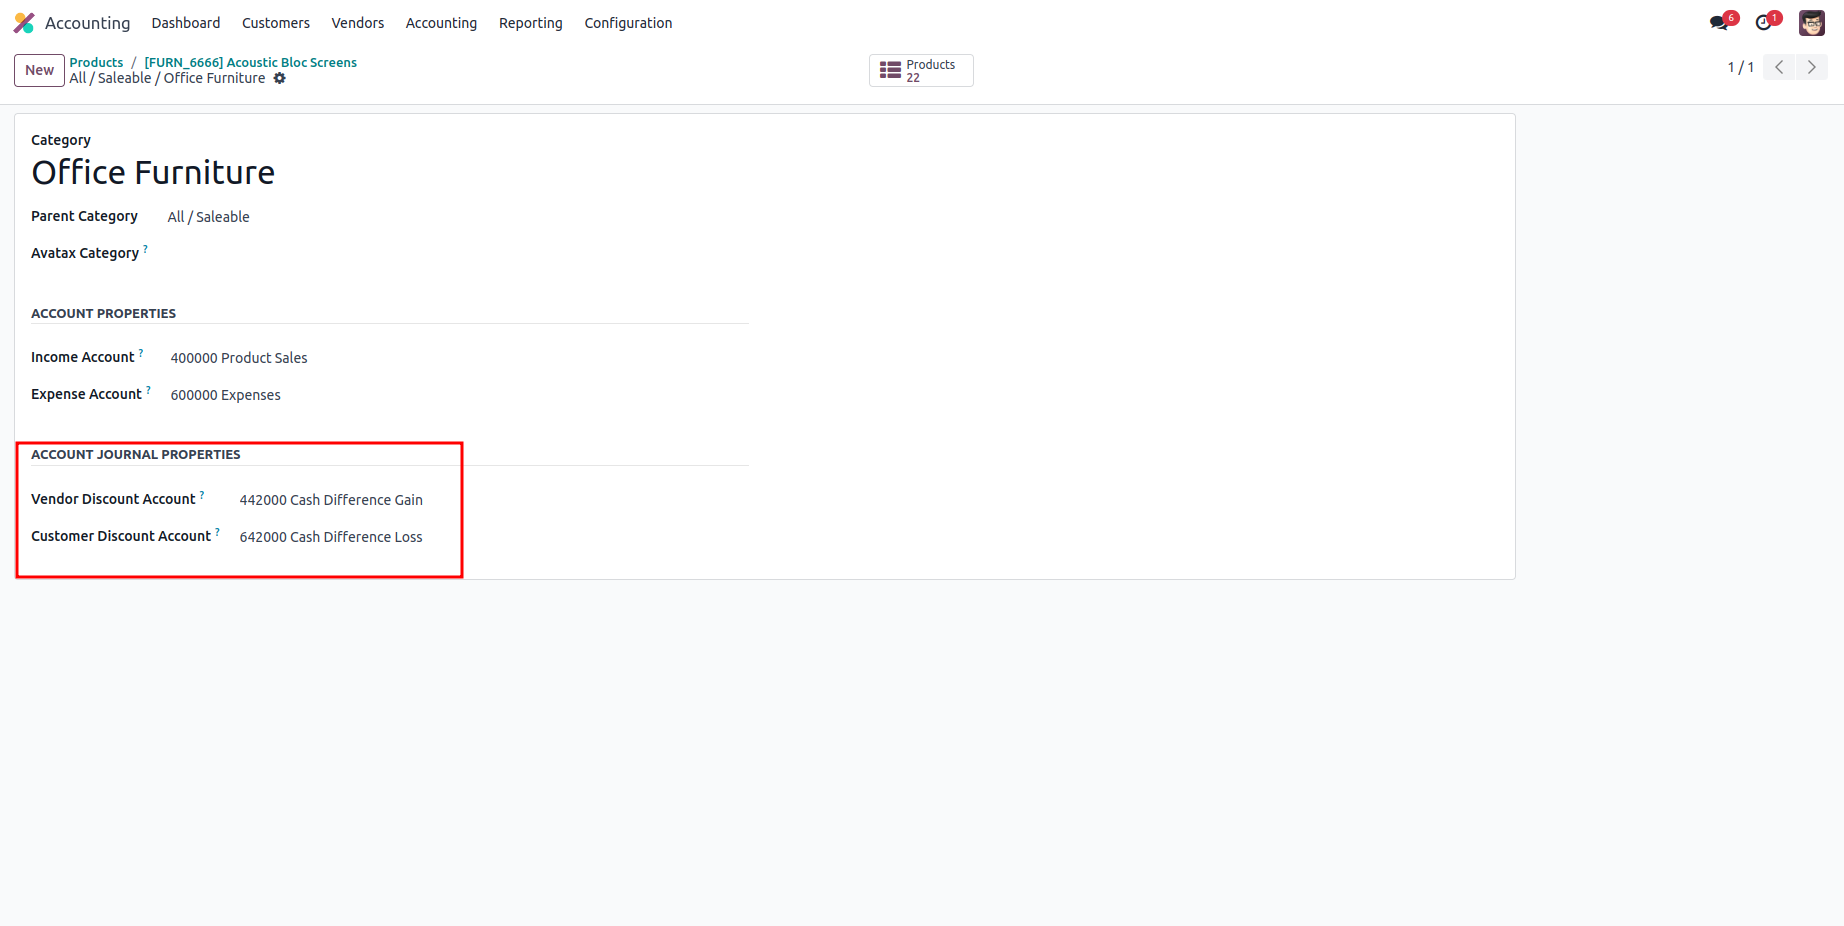Click the Products list icon in the smart button
The width and height of the screenshot is (1844, 926).
pyautogui.click(x=890, y=70)
